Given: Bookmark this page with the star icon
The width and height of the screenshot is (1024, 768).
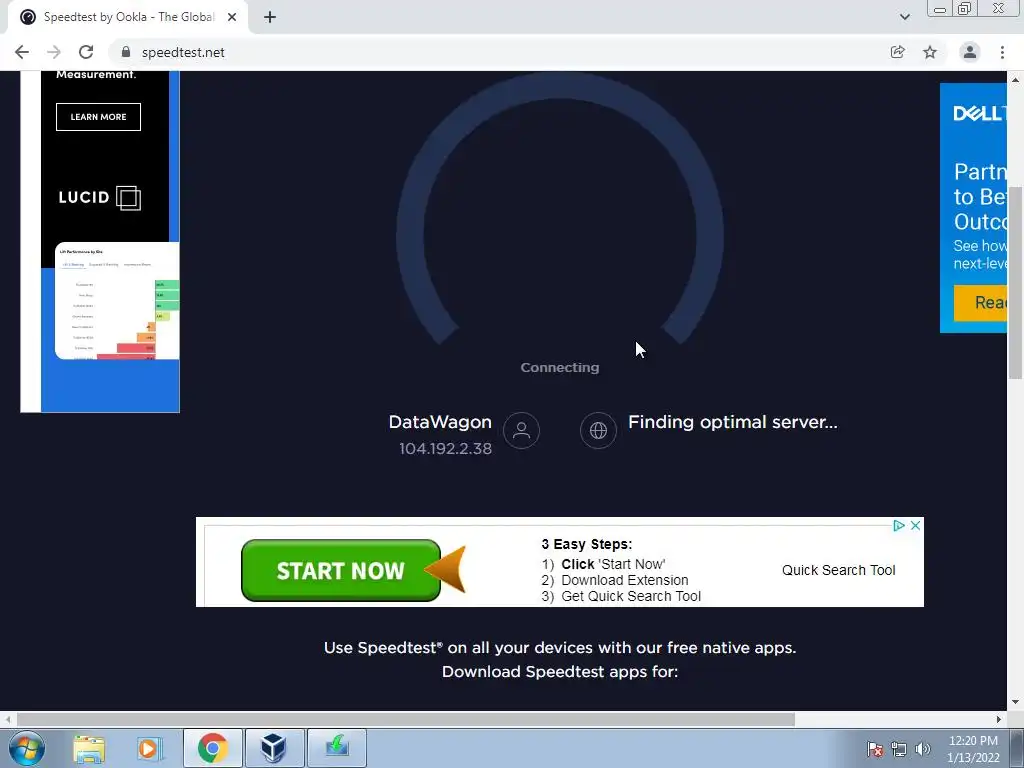Looking at the screenshot, I should tap(930, 52).
